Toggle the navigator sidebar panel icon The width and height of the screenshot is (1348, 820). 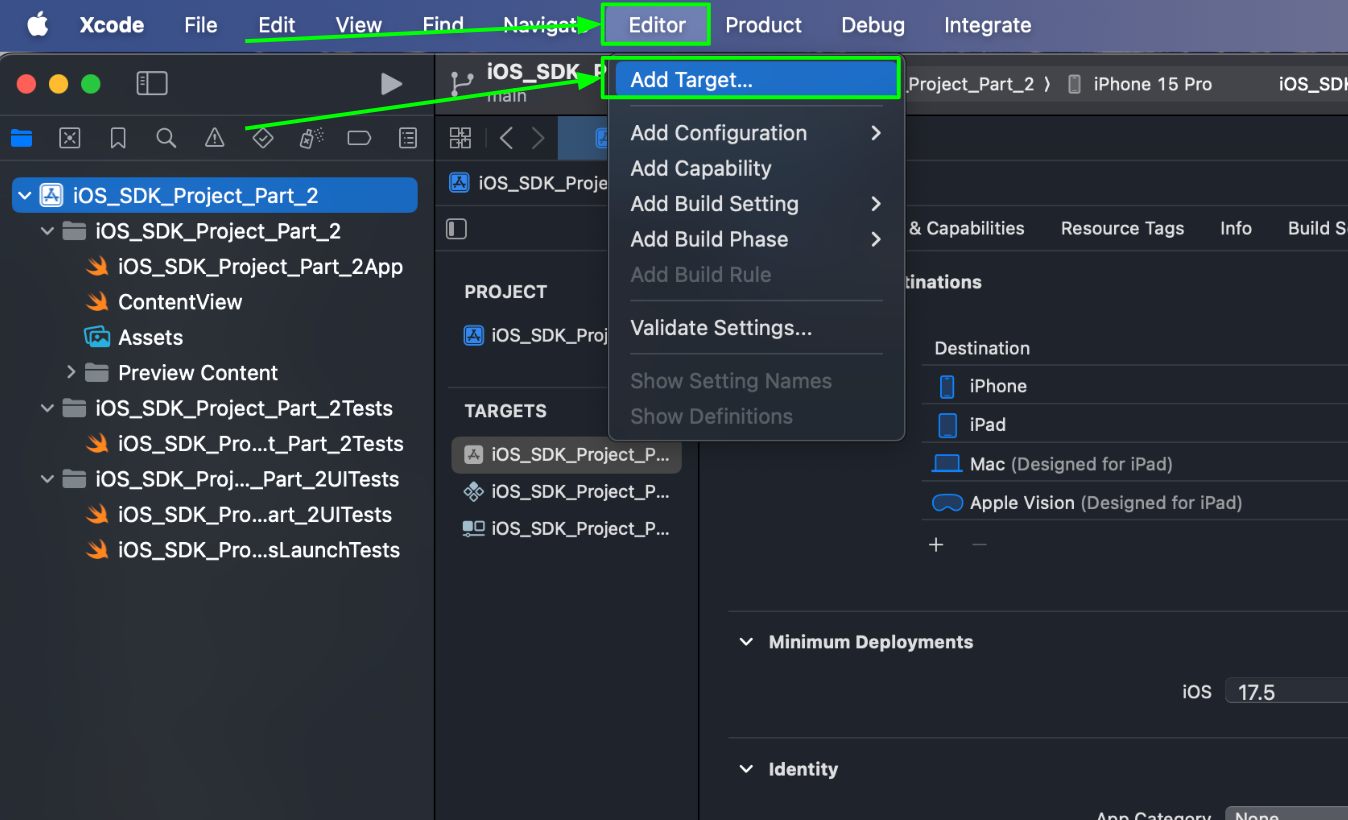coord(152,84)
